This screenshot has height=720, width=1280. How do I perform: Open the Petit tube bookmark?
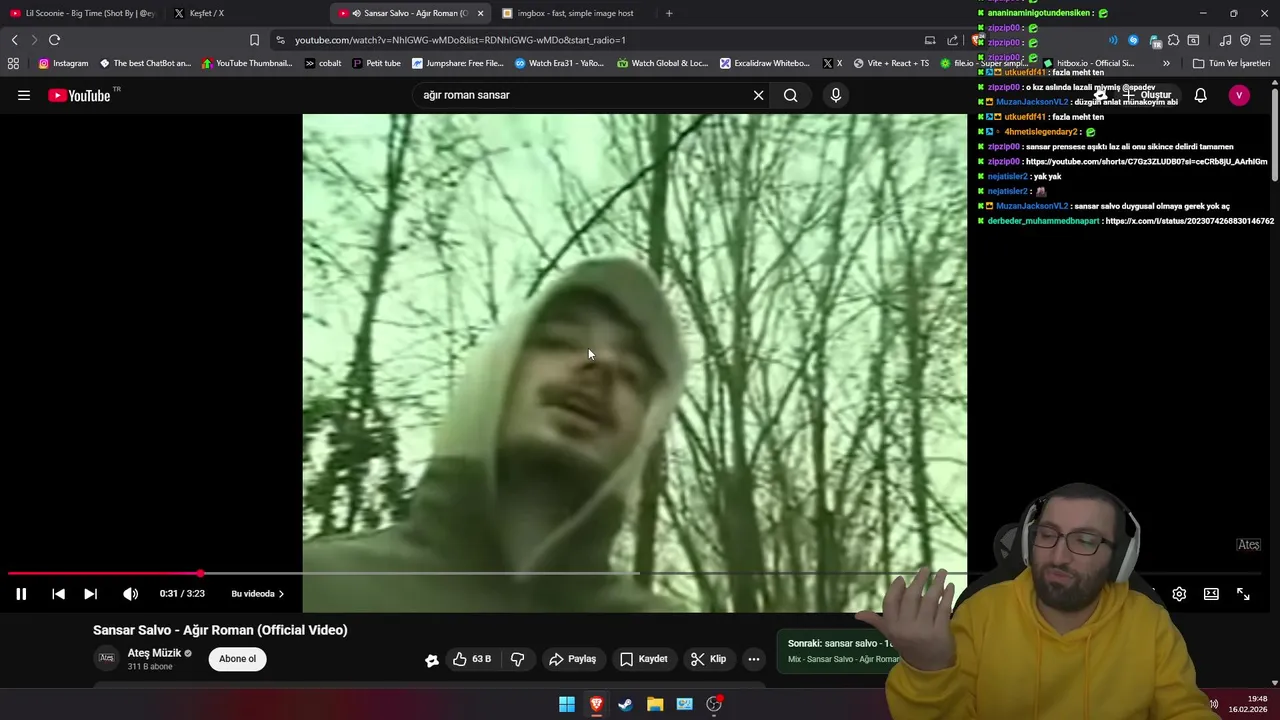tap(377, 63)
